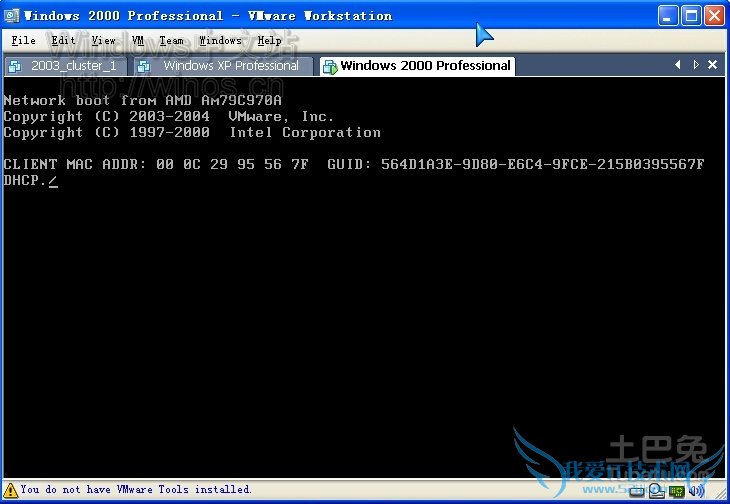This screenshot has height=504, width=730.
Task: Click the running VM icon on the Windows 2000 tab
Action: [x=330, y=67]
